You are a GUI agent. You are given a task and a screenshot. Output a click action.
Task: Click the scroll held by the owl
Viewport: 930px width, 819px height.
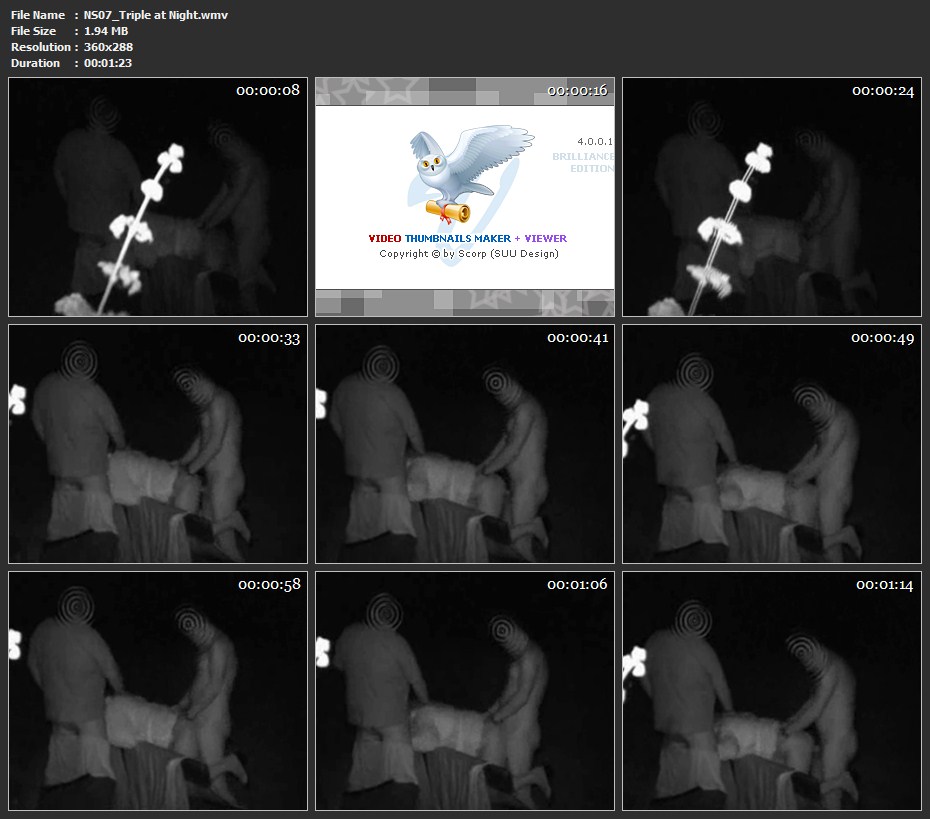pos(447,208)
